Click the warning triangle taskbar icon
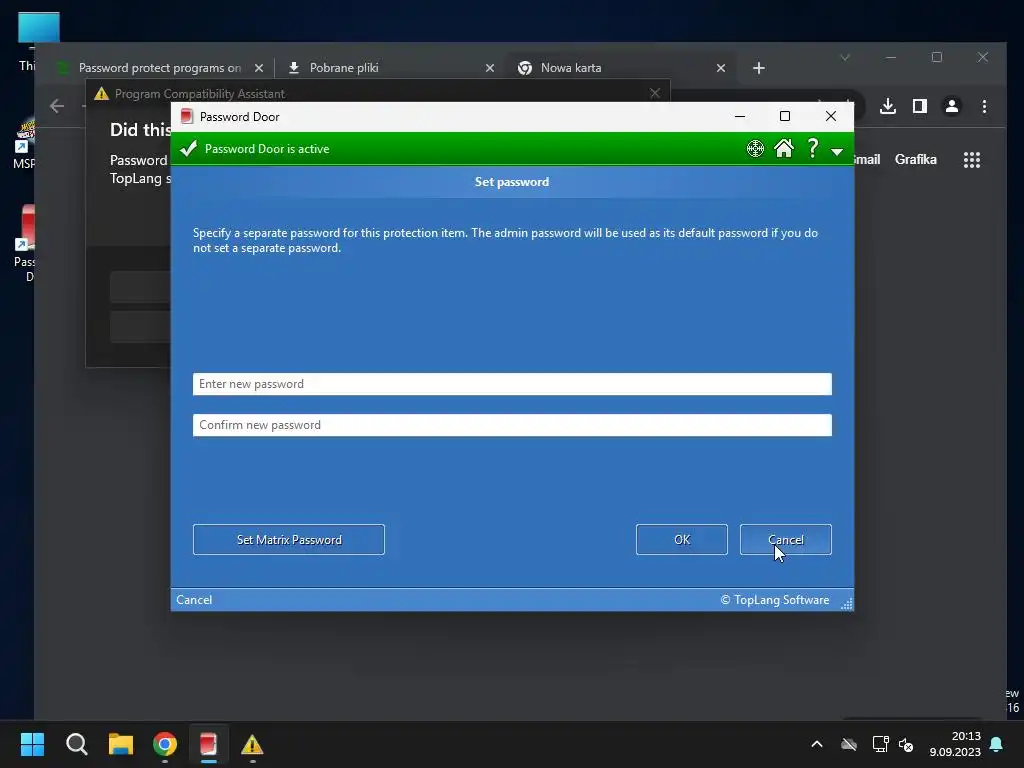1024x768 pixels. click(252, 744)
